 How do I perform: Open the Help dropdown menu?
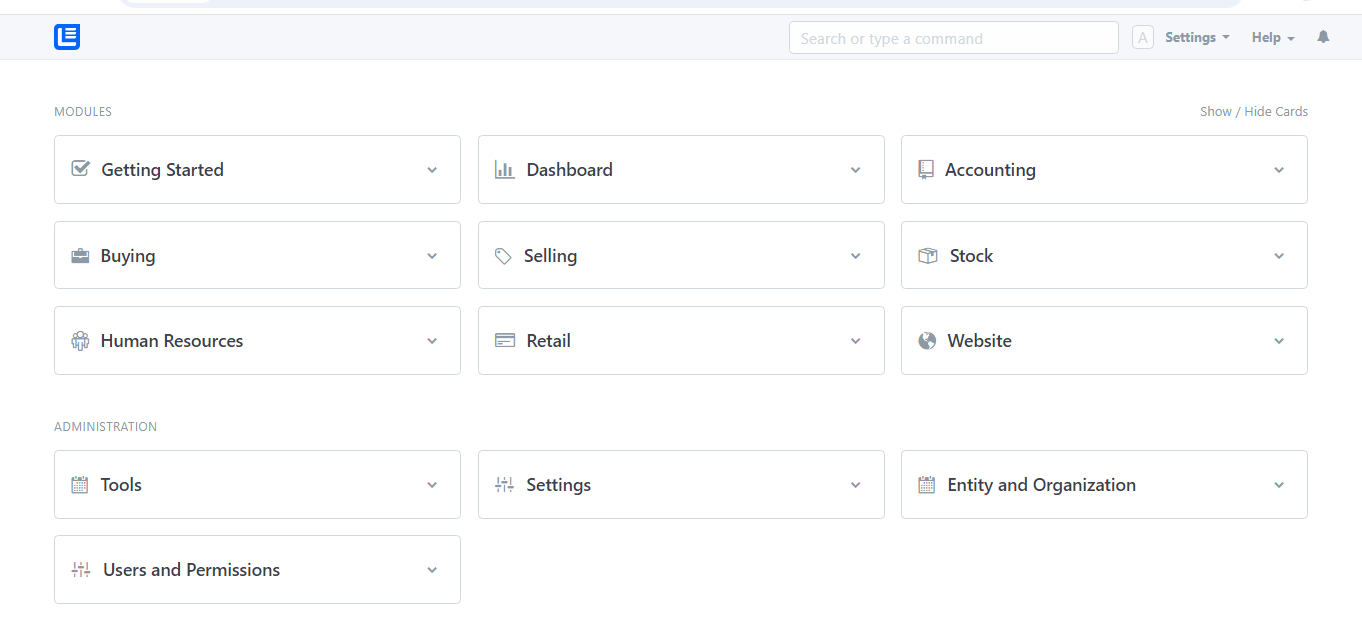click(x=1272, y=37)
